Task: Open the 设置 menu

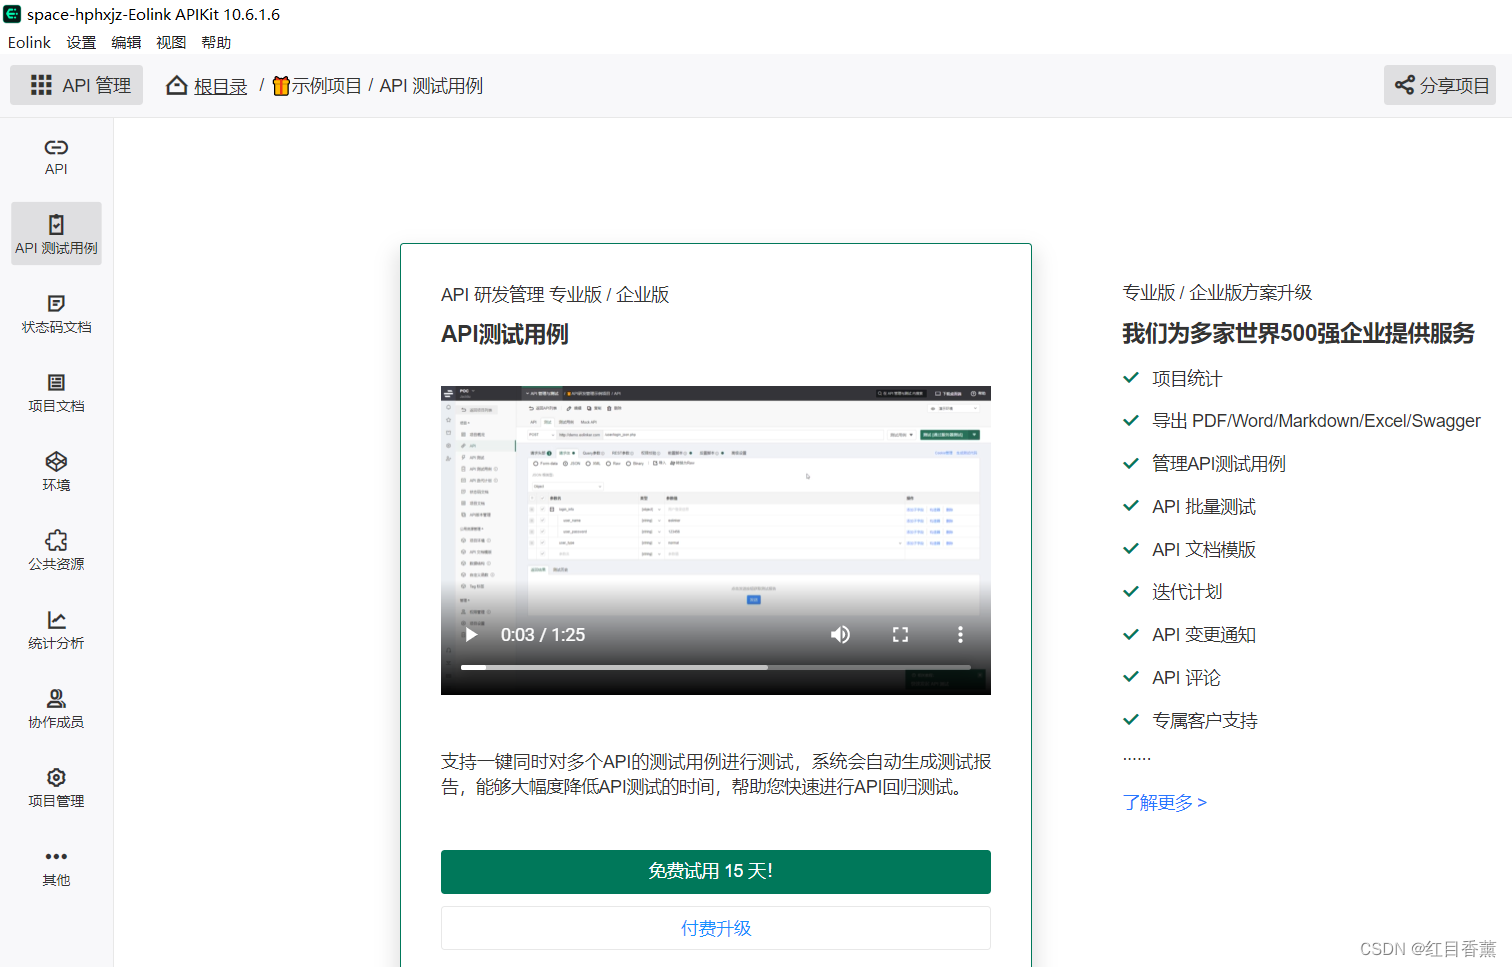Action: [81, 42]
